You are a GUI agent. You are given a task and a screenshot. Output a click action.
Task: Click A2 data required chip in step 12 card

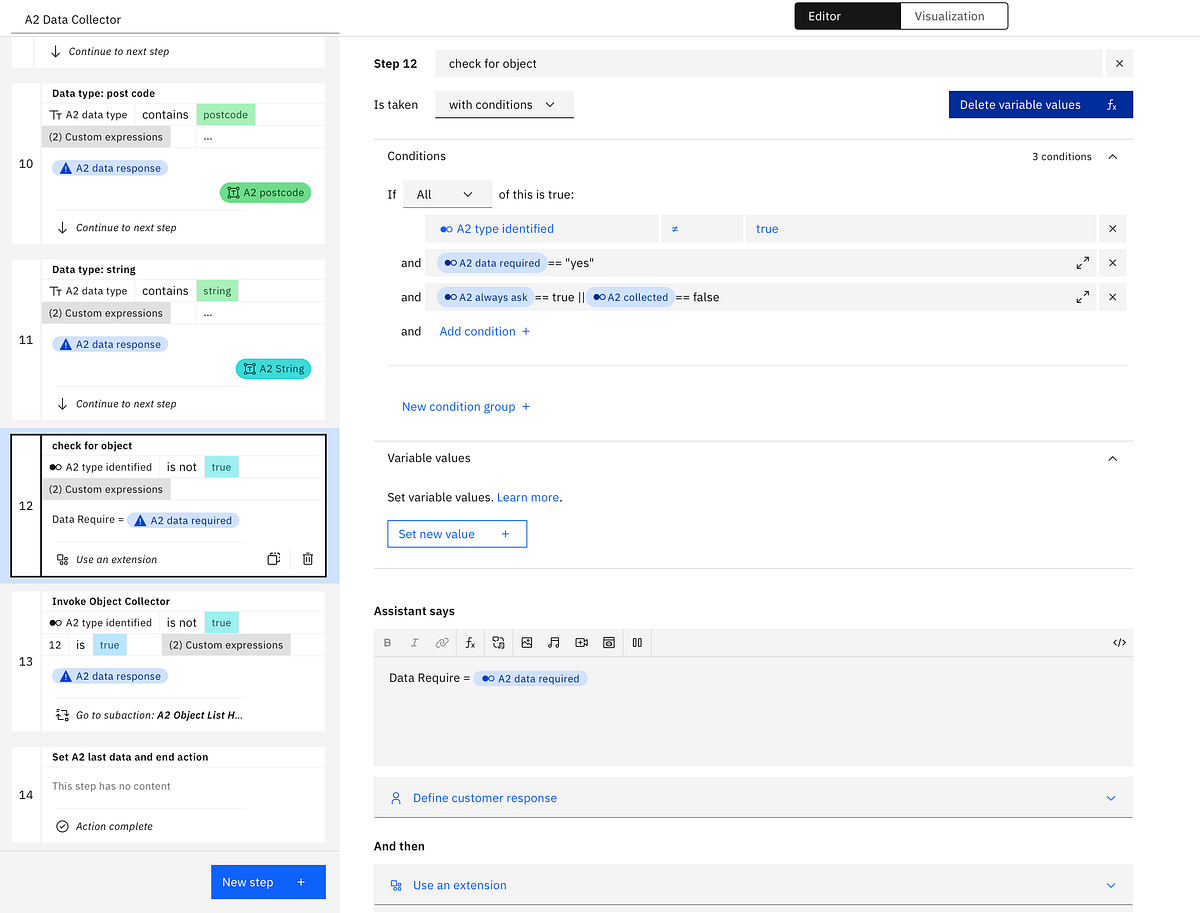[184, 520]
